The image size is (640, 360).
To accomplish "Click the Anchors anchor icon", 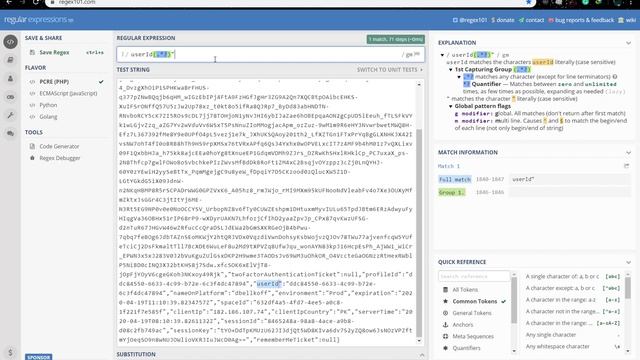I will (445, 324).
